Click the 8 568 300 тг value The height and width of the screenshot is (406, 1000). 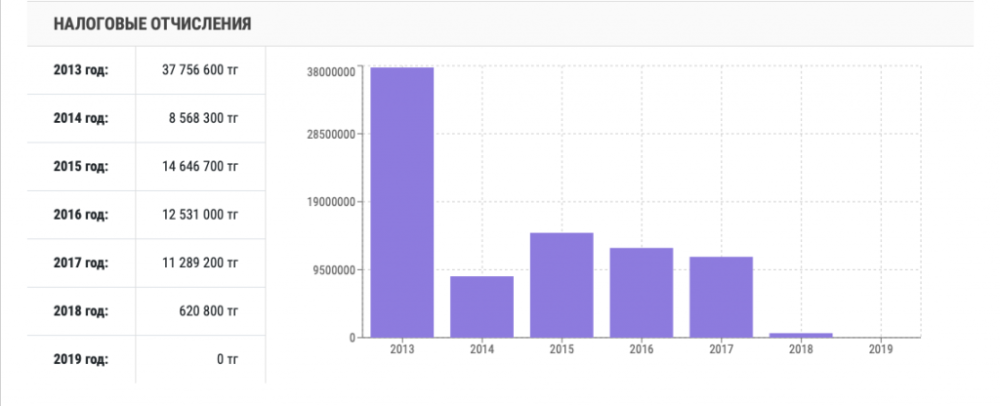pos(204,118)
